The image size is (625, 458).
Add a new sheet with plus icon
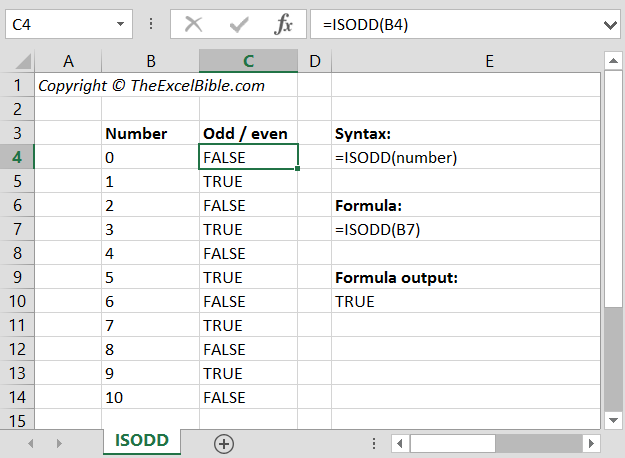click(x=223, y=443)
